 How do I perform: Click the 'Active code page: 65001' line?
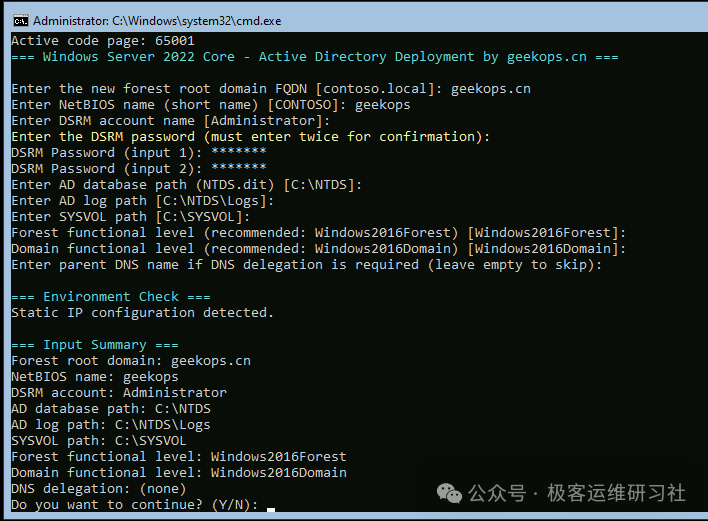click(102, 41)
